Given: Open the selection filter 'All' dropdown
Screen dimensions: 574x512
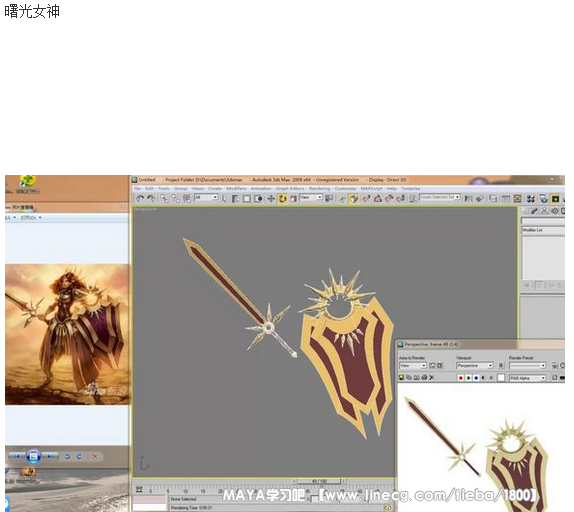Looking at the screenshot, I should (206, 198).
